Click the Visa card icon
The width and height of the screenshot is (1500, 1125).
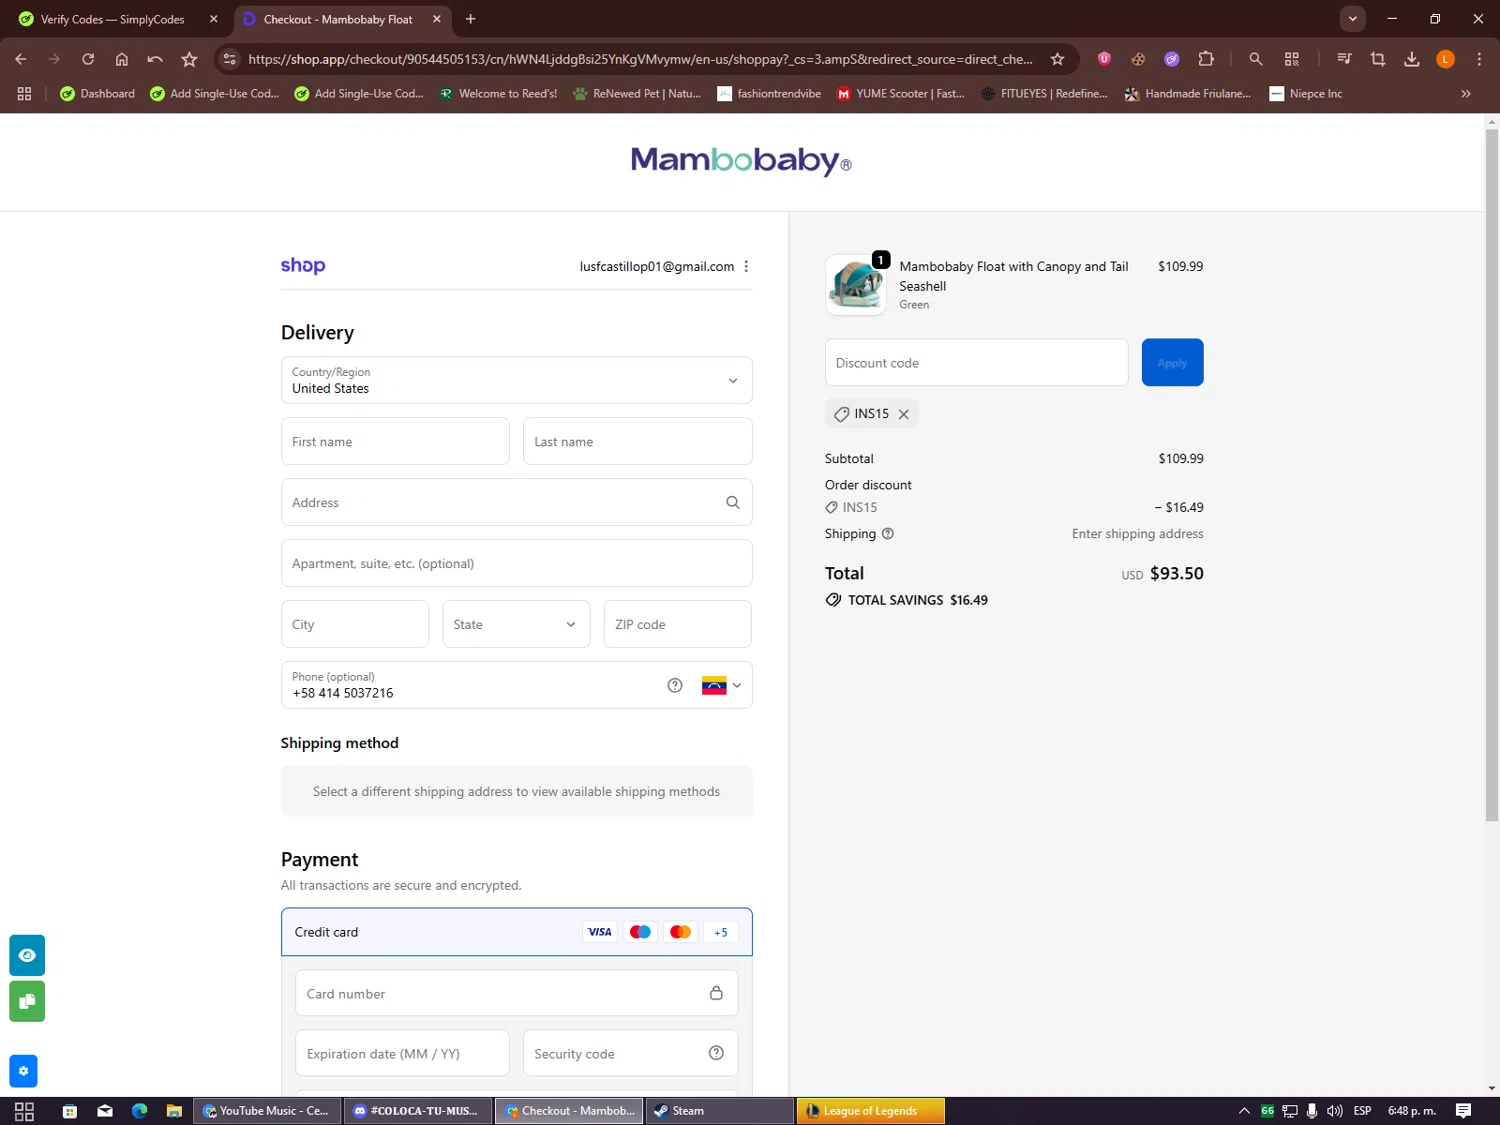pos(599,932)
